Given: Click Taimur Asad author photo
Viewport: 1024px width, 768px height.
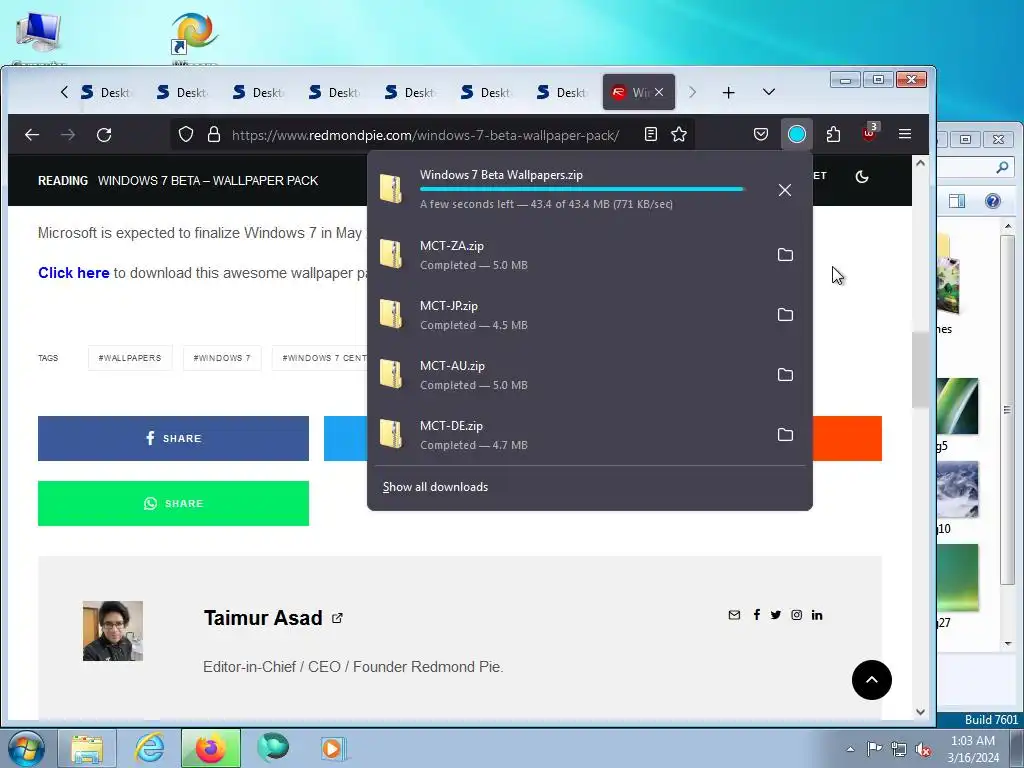Looking at the screenshot, I should tap(113, 631).
